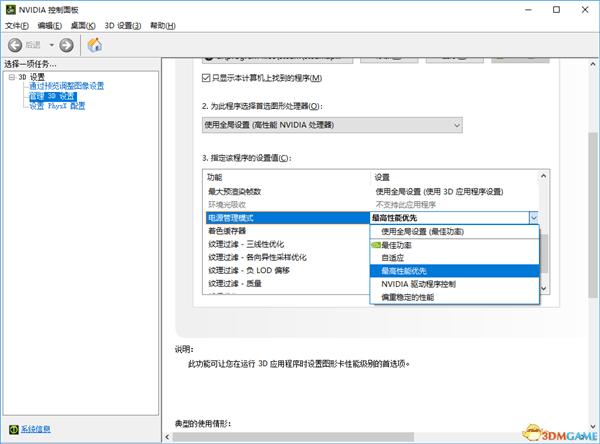Select 设置 PhysX 配置 in the task tree
Screen dimensions: 600x444
tap(57, 106)
